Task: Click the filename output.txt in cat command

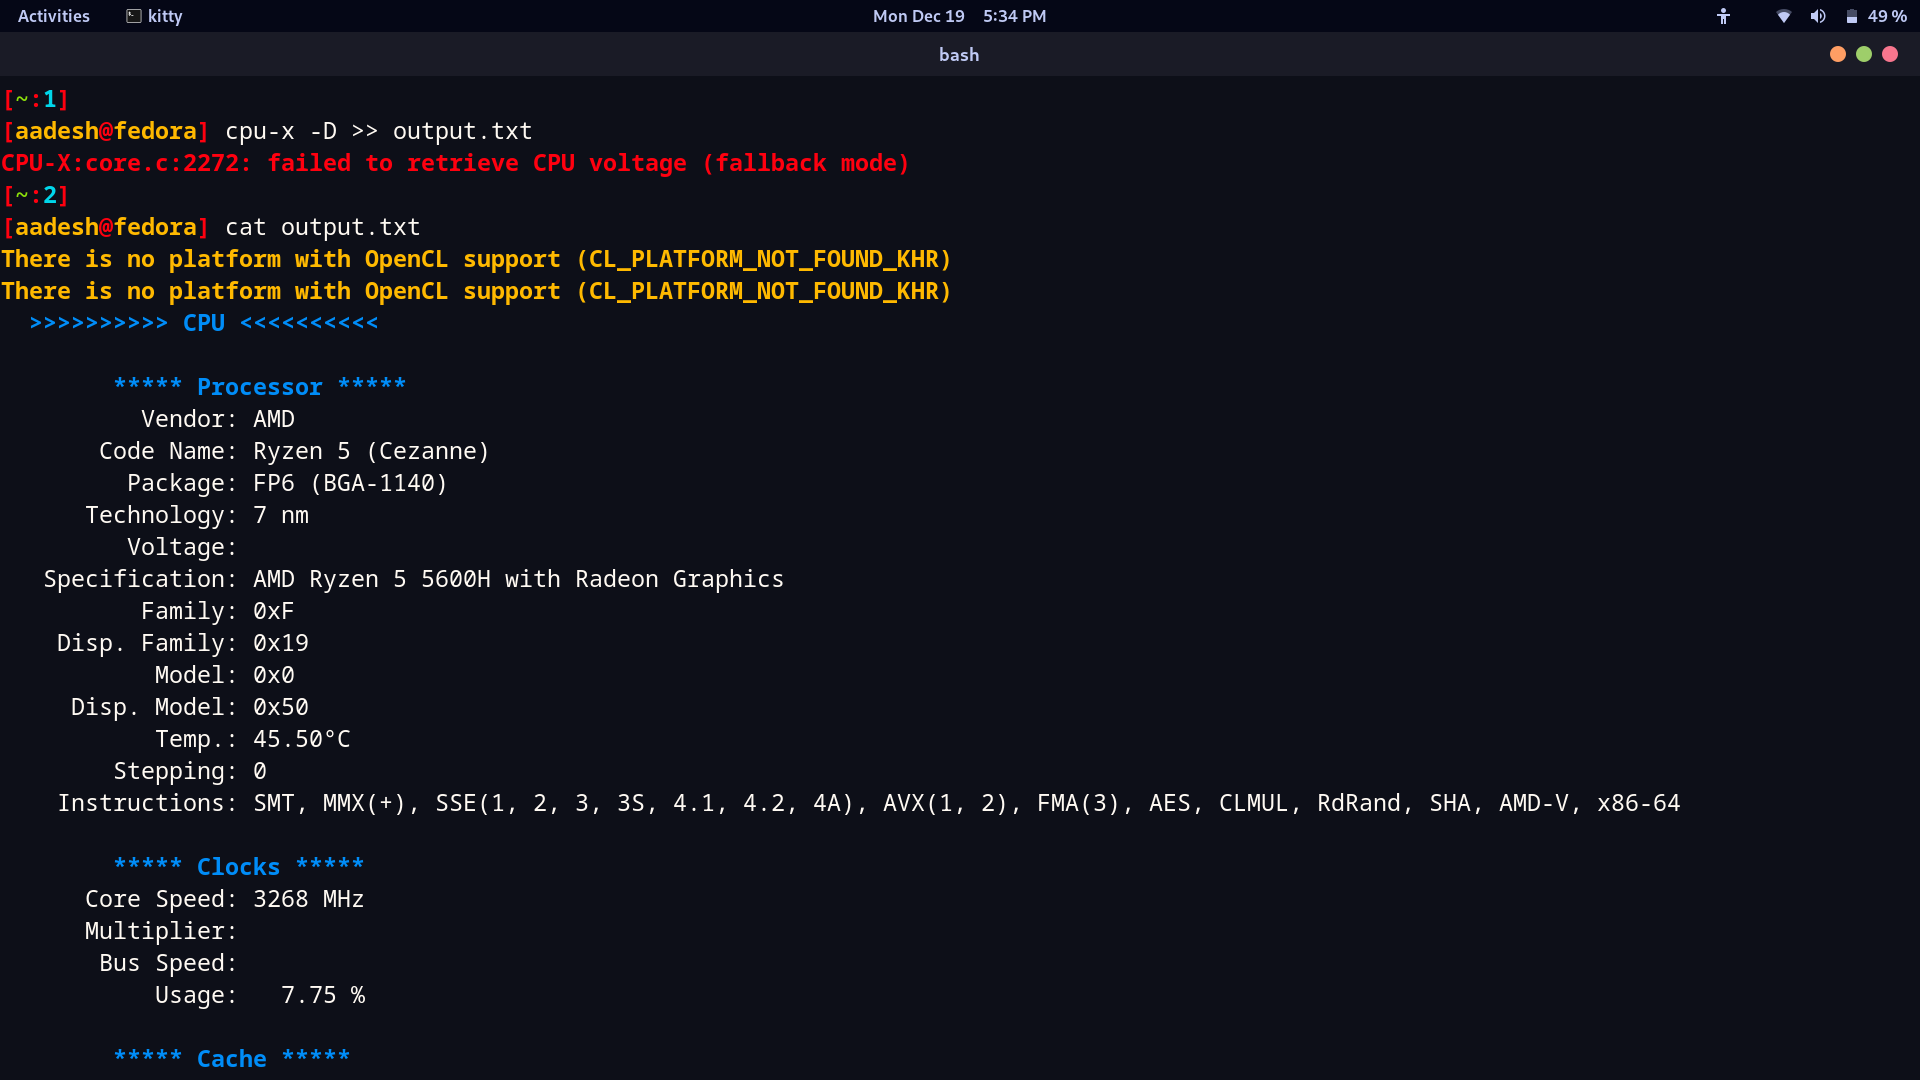Action: (x=349, y=227)
